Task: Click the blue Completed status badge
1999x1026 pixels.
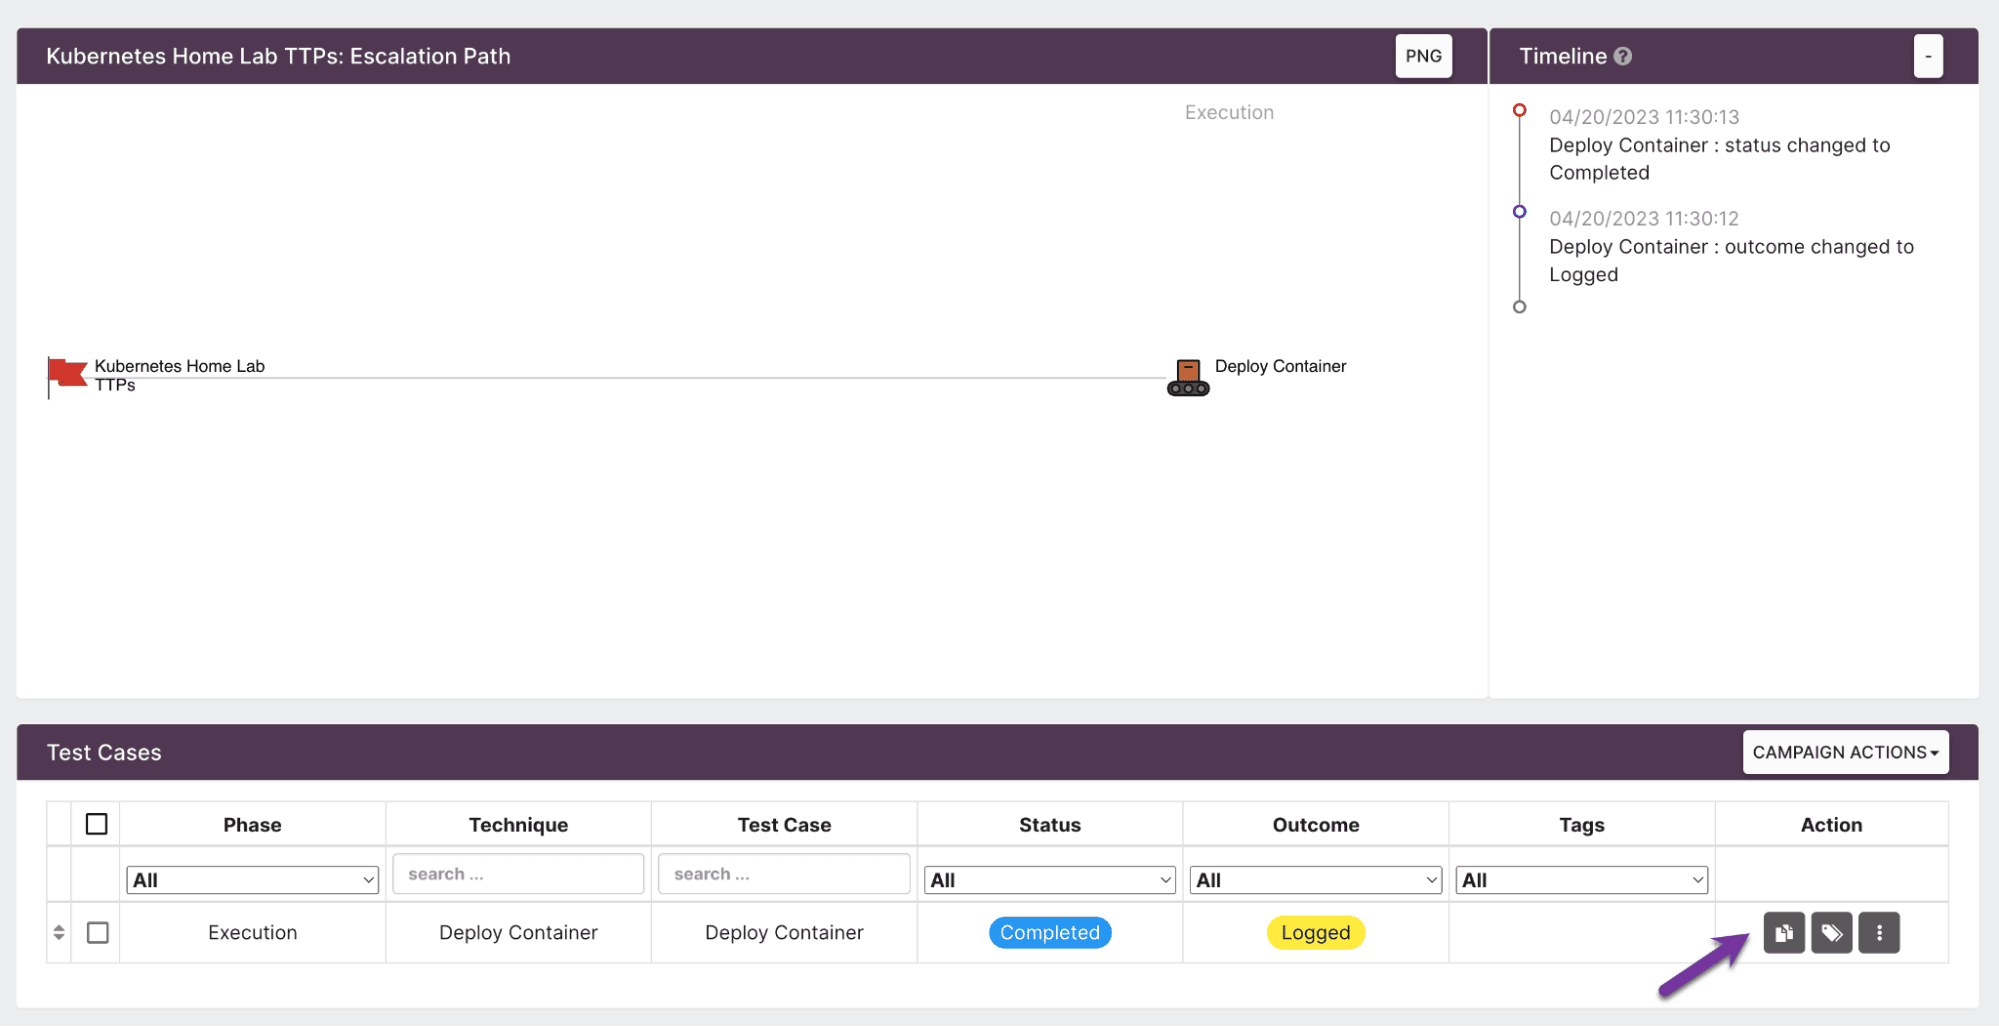Action: pos(1049,932)
